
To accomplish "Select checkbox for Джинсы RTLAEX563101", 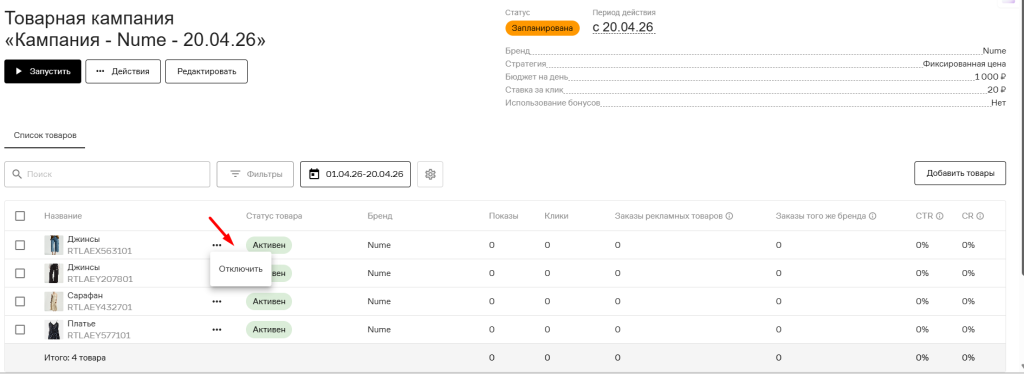I will click(x=20, y=245).
